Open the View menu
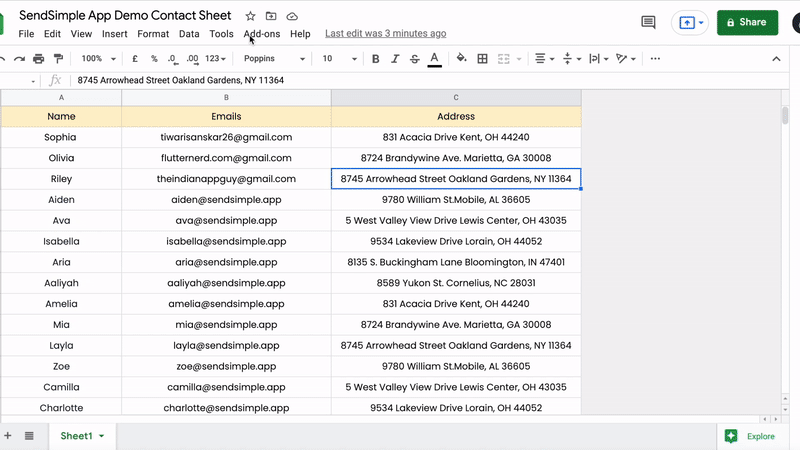Screen dimensions: 800x450 coord(81,34)
